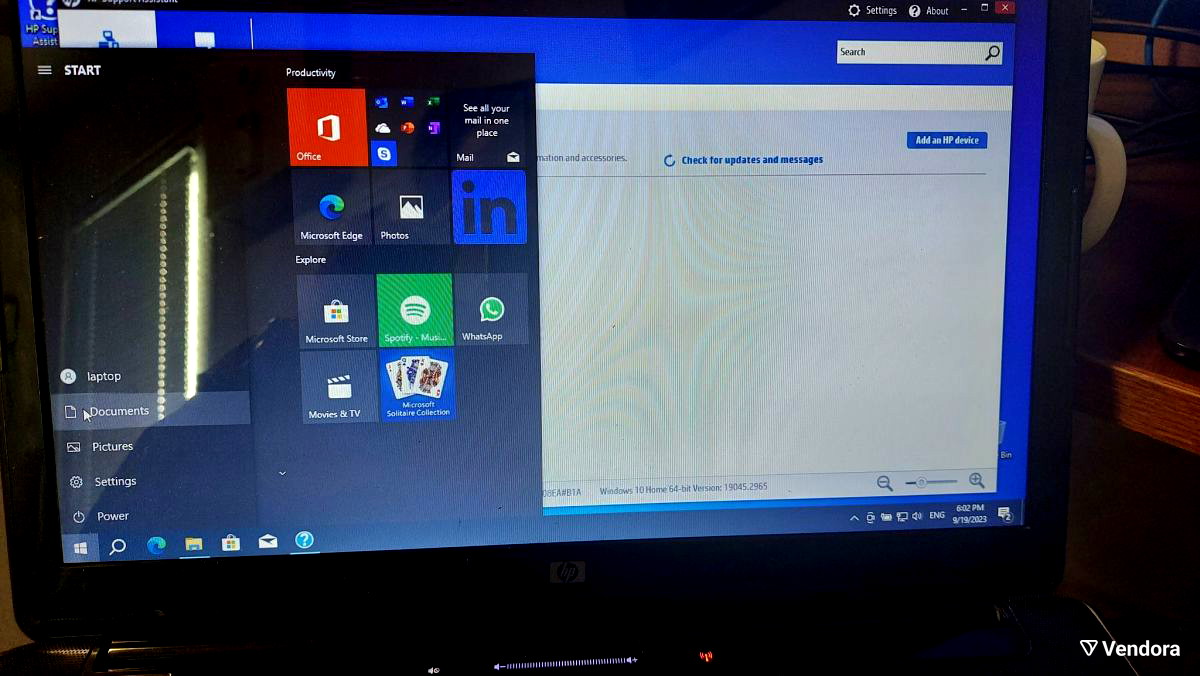Open OneNote from the Office apps folder
This screenshot has width=1200, height=676.
click(x=433, y=128)
